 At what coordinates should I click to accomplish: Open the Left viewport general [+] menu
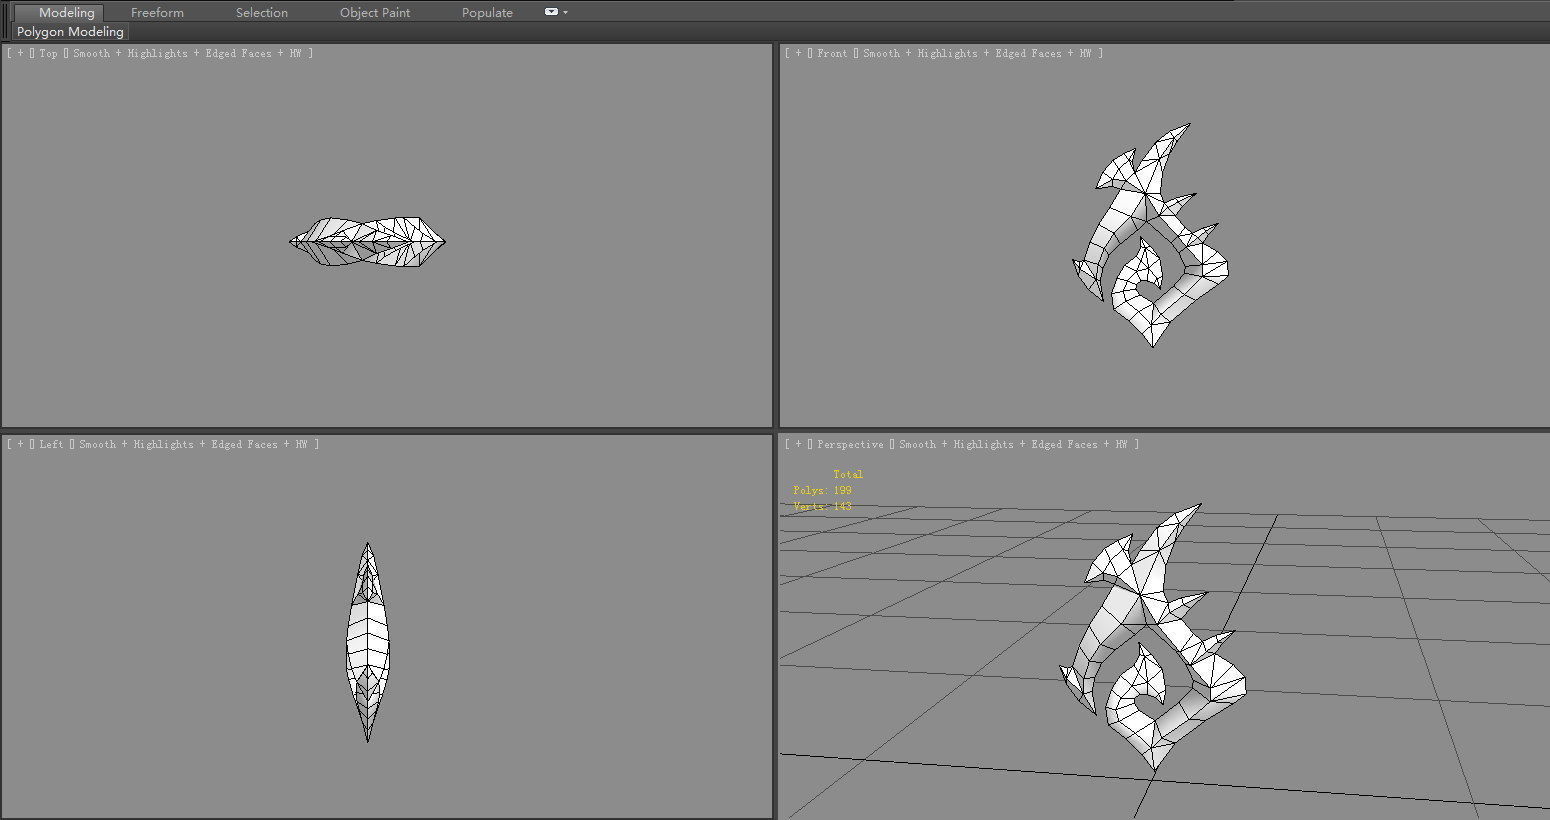(x=20, y=444)
